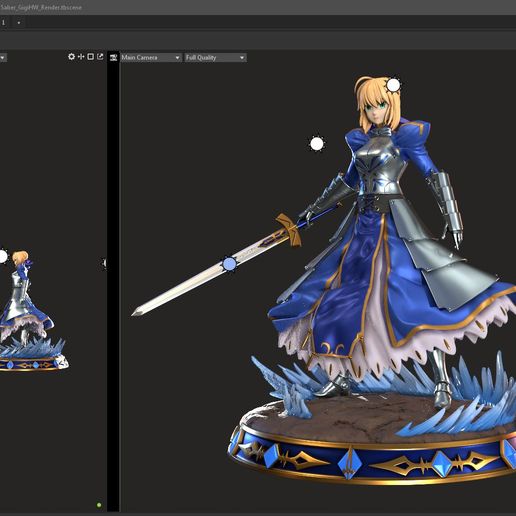Click the square maximize-viewport icon
The height and width of the screenshot is (516, 516).
coord(90,57)
